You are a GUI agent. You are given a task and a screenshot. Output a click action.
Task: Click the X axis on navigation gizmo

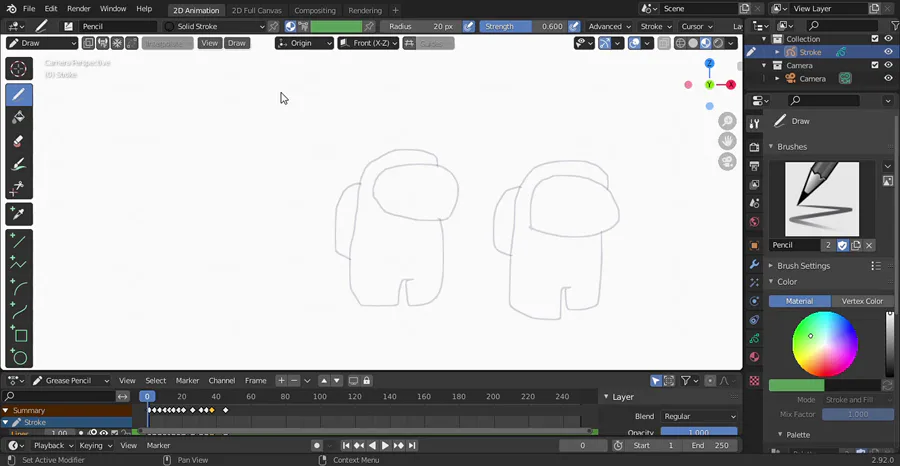731,85
